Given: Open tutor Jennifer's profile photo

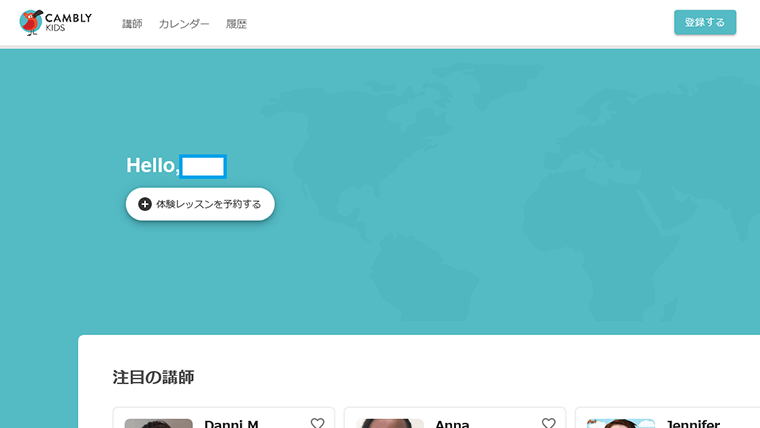Looking at the screenshot, I should [621, 424].
